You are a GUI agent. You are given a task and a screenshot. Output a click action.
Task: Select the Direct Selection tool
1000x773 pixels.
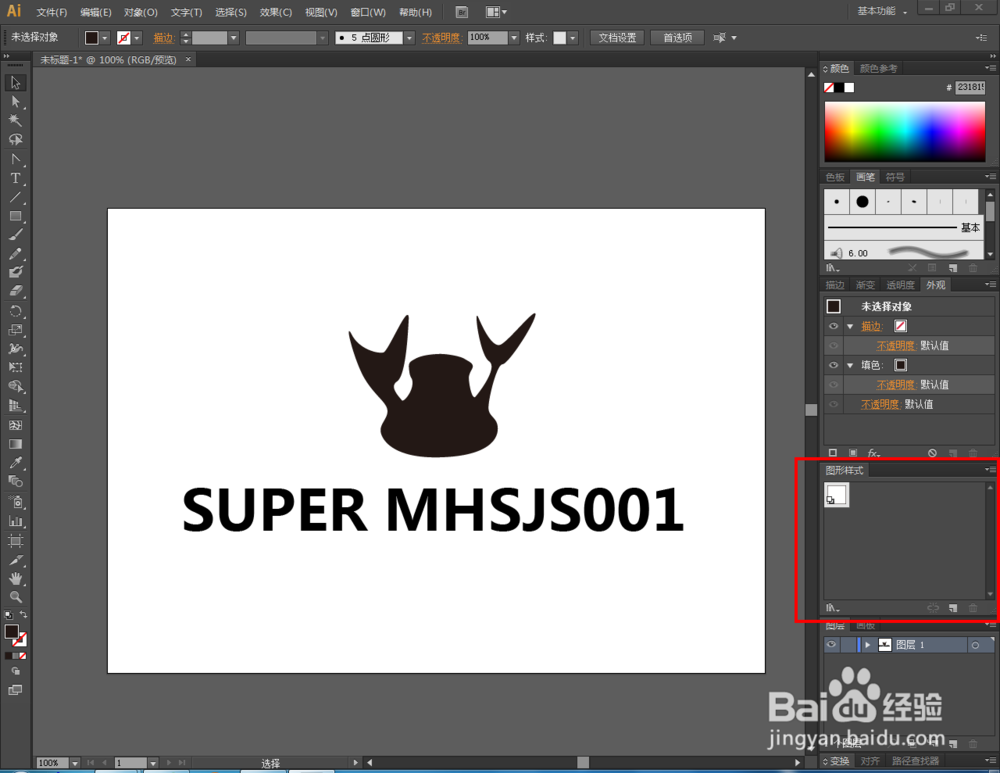[x=15, y=101]
